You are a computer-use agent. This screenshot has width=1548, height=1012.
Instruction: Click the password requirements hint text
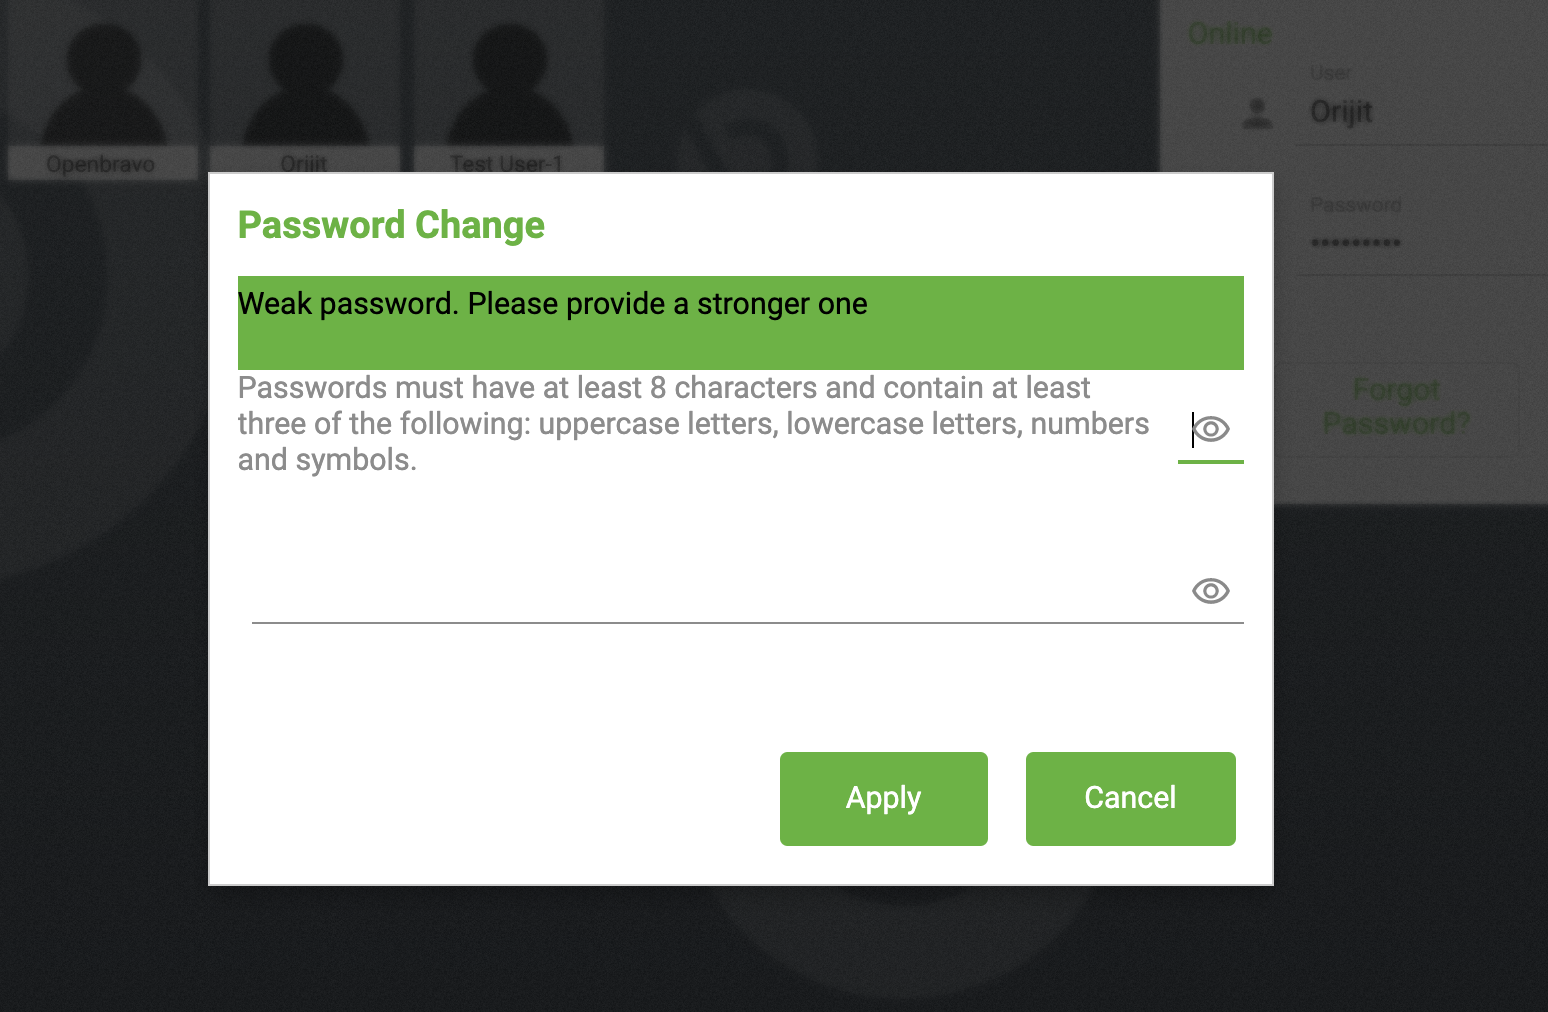[692, 424]
